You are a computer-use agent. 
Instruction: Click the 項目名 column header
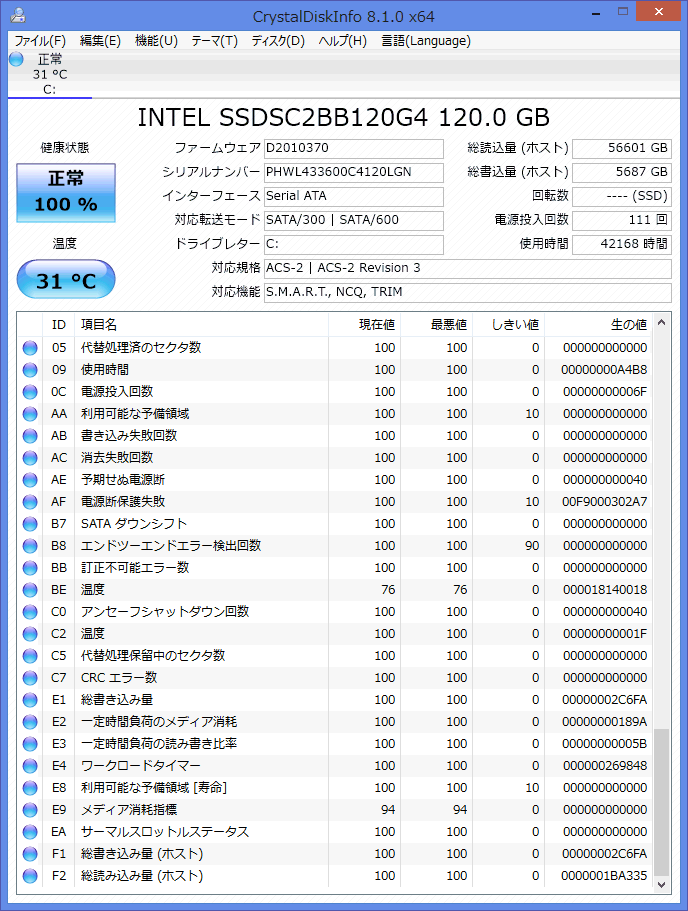point(202,325)
